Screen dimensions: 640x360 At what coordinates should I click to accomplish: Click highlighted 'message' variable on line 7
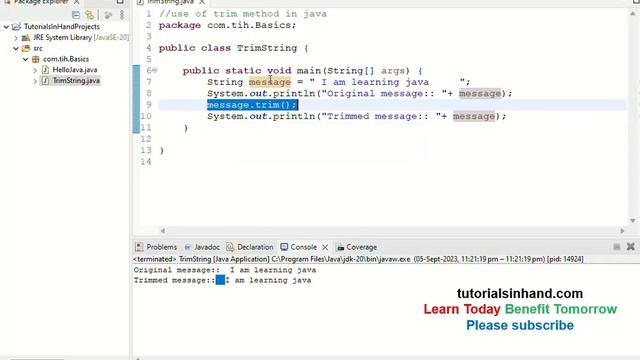click(x=270, y=82)
